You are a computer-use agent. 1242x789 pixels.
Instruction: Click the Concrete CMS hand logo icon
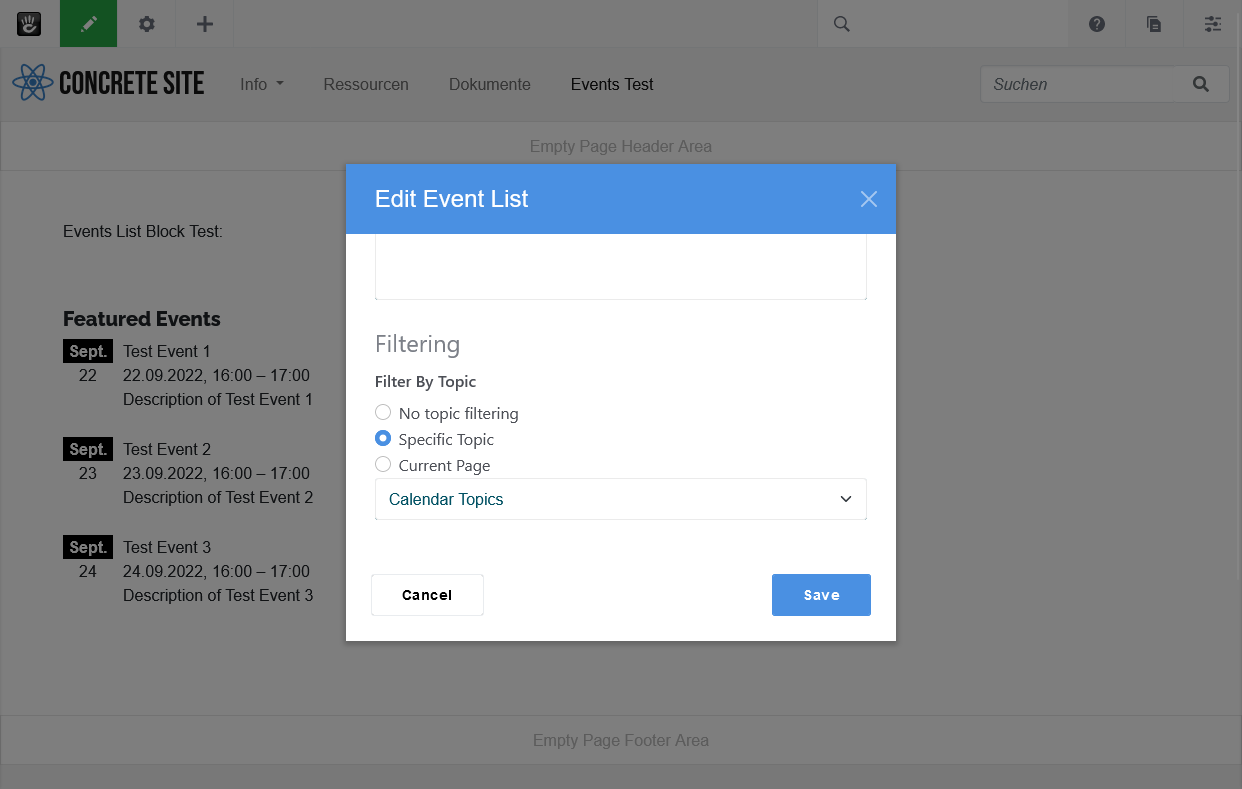[x=28, y=23]
